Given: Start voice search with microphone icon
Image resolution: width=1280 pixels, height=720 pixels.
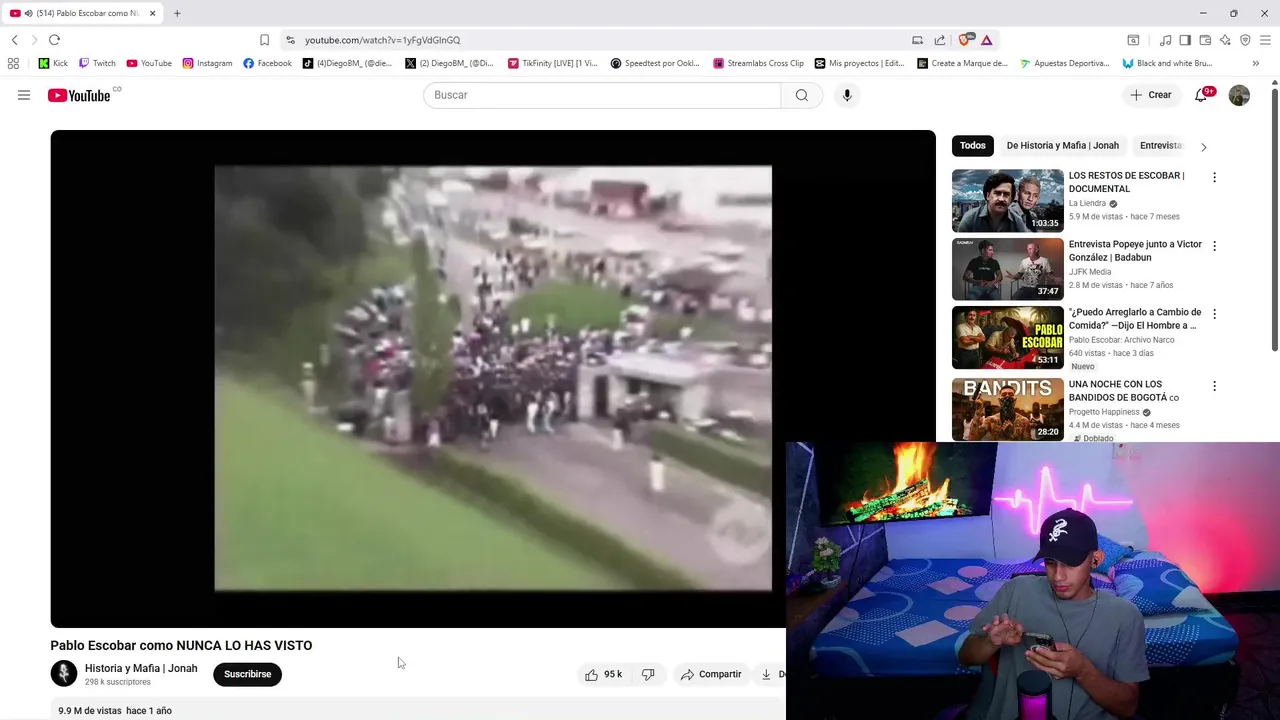Looking at the screenshot, I should (x=847, y=95).
